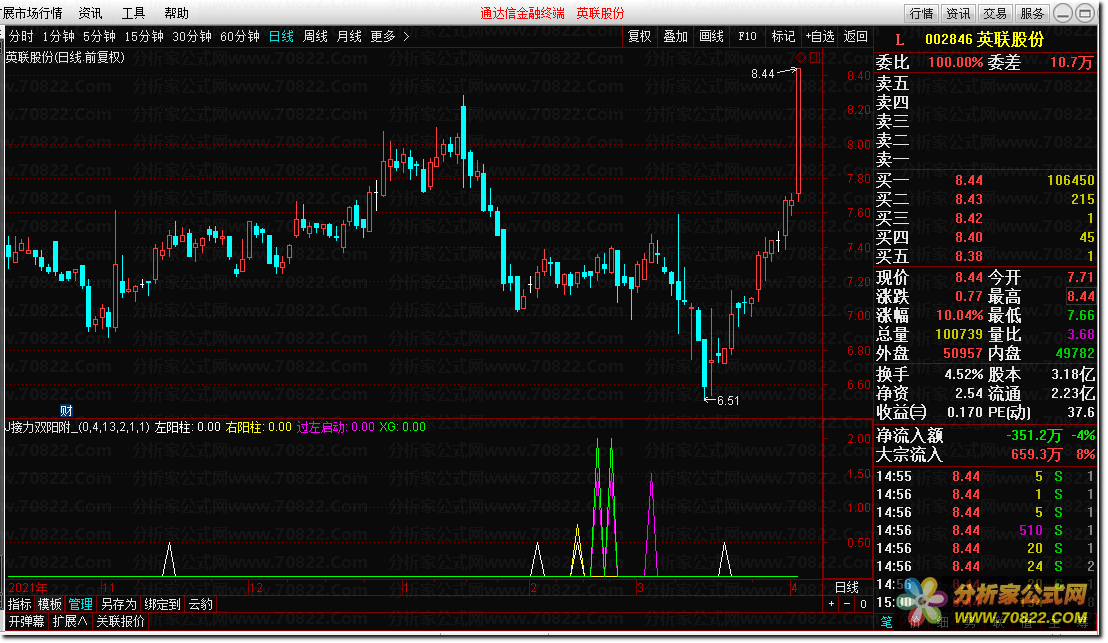Click the month 12 marker on the time axis

[256, 588]
